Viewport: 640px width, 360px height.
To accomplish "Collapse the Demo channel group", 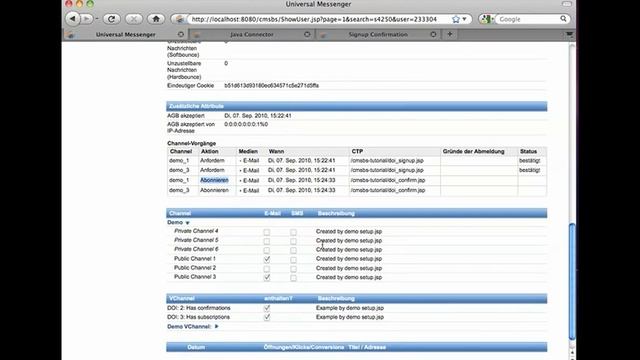I will tap(187, 223).
